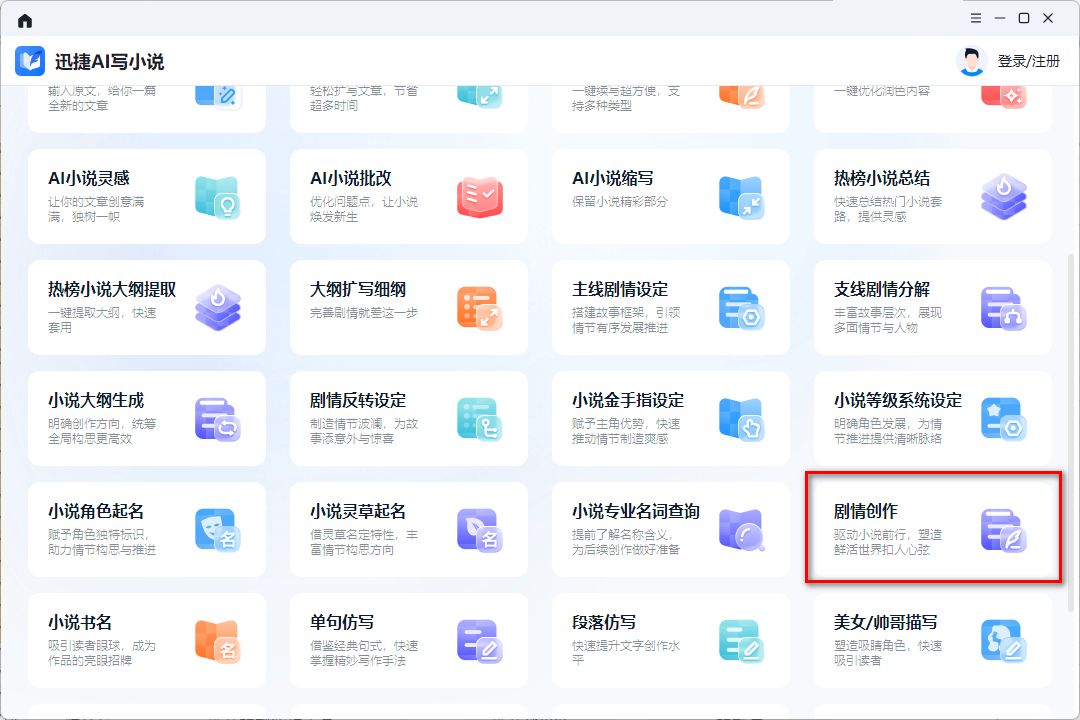1080x720 pixels.
Task: Open the AI小说缩写 title
Action: (x=612, y=178)
